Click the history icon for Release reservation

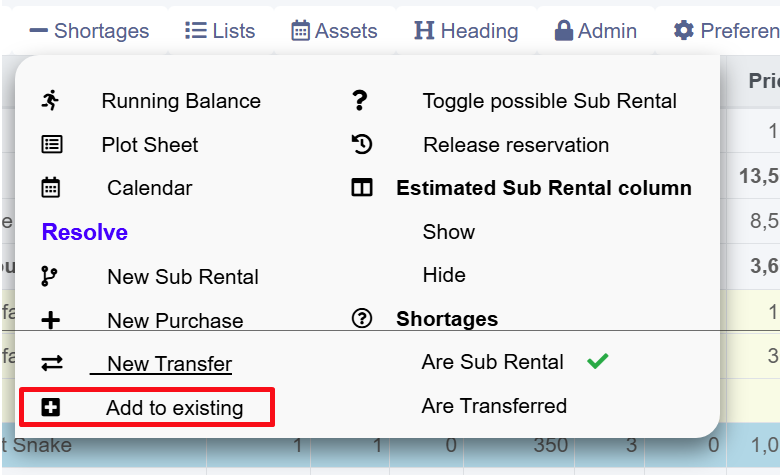click(362, 144)
